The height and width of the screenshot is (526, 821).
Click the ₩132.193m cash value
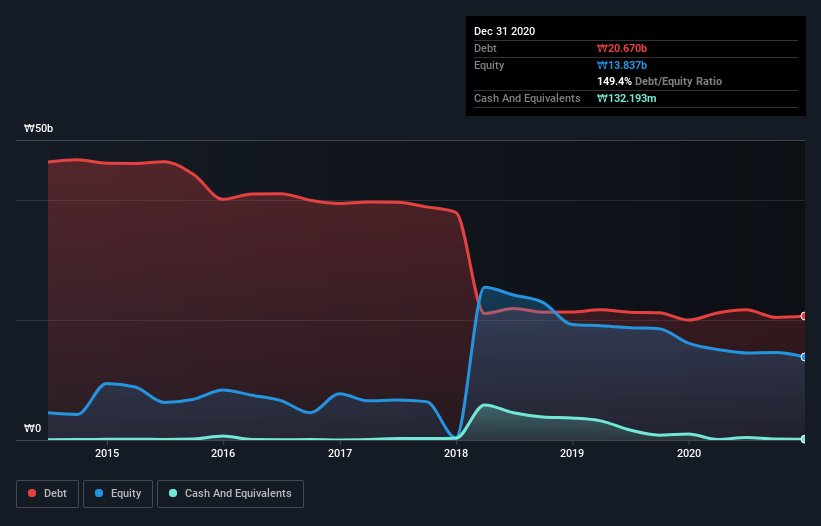click(627, 98)
